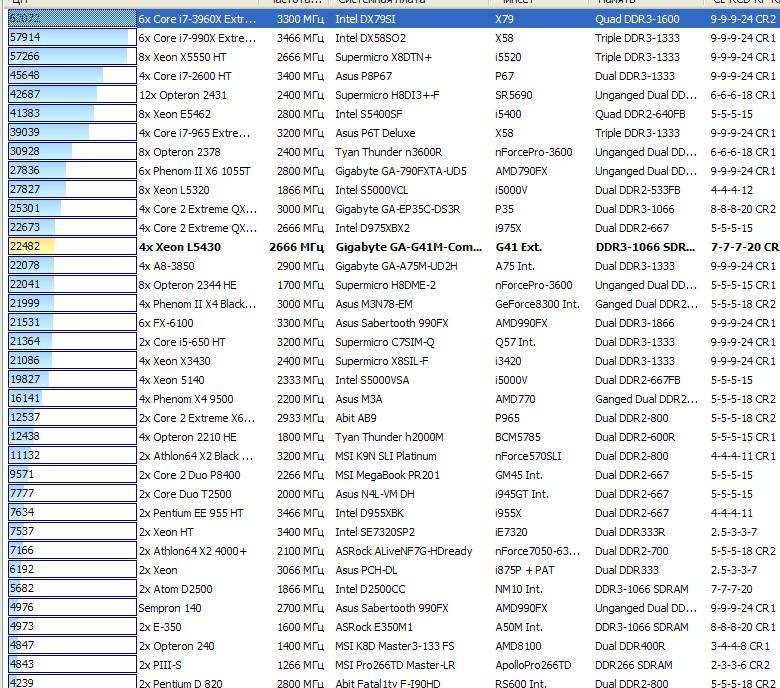Click the 57914 score bar

[72, 38]
